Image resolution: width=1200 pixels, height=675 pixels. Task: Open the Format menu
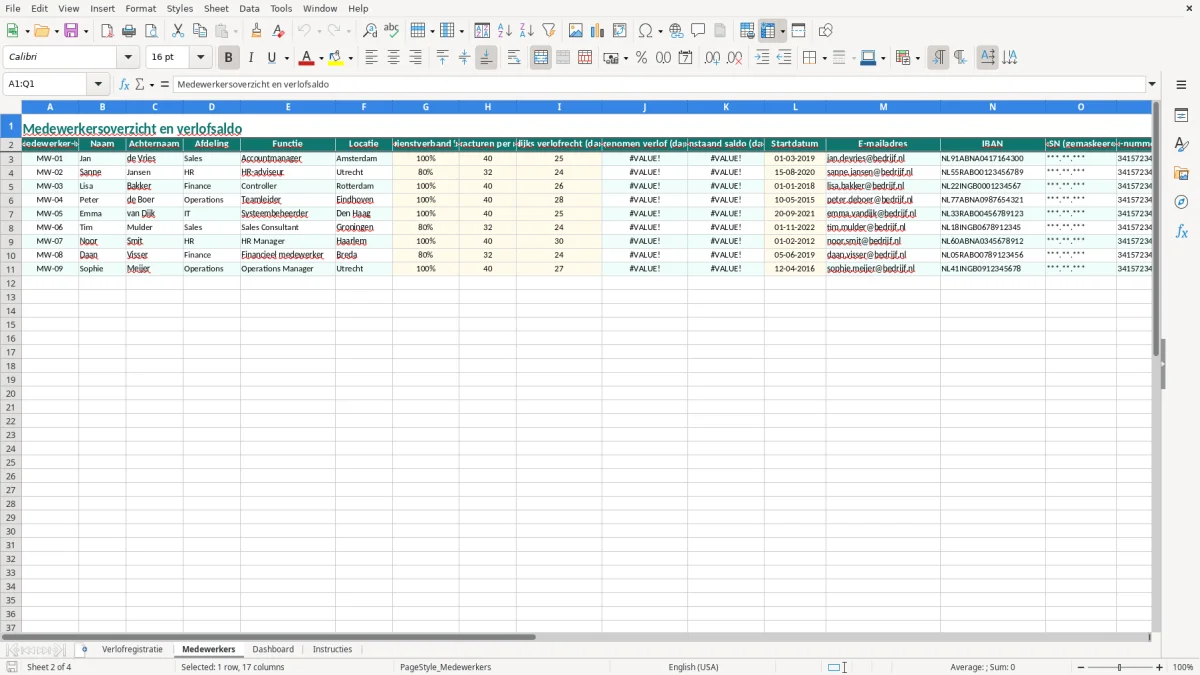141,8
